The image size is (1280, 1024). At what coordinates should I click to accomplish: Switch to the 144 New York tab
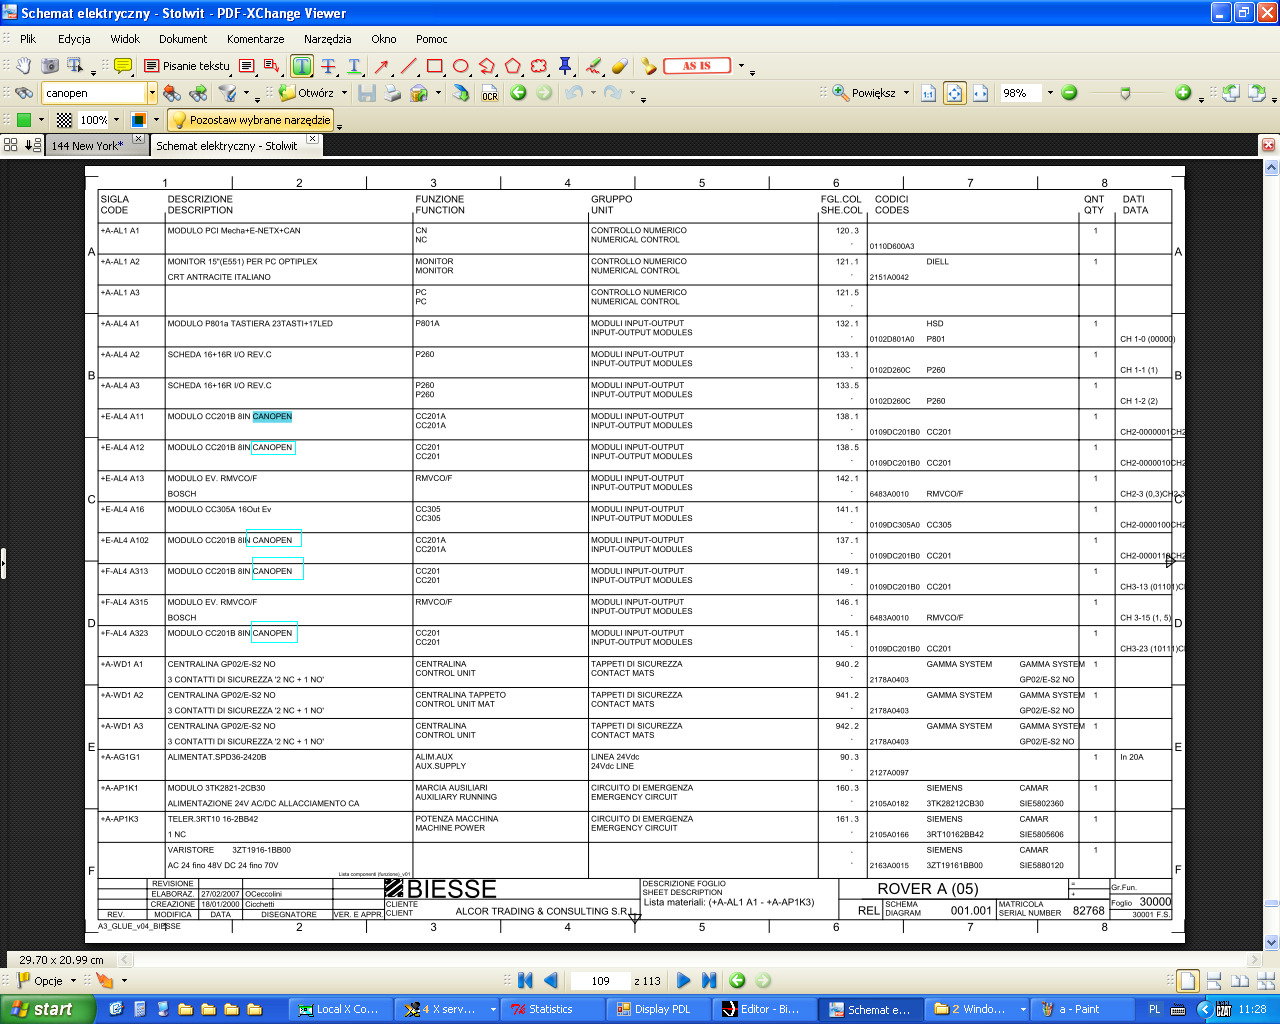pos(88,146)
